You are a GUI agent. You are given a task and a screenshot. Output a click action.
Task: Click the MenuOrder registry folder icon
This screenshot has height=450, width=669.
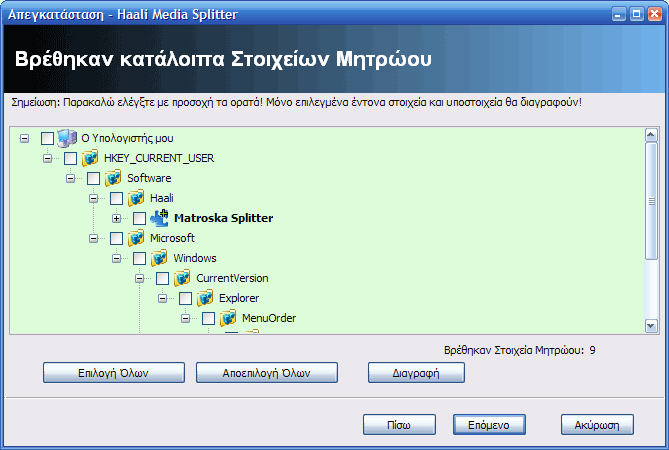tap(228, 318)
